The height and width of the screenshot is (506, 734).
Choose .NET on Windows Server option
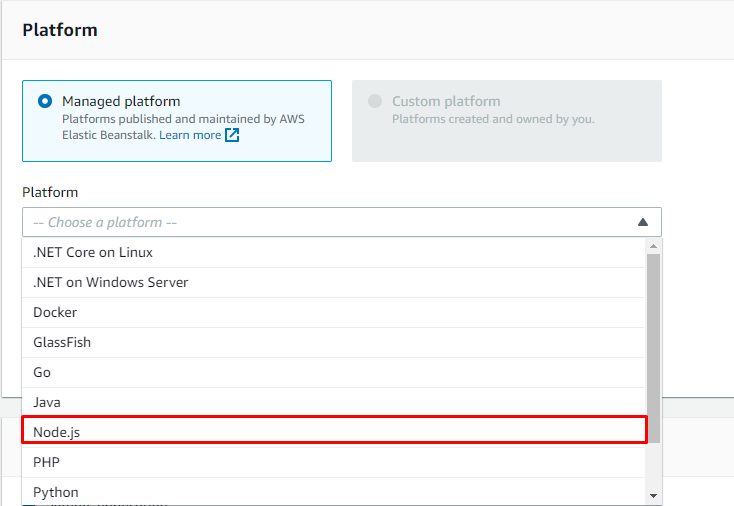coord(333,283)
